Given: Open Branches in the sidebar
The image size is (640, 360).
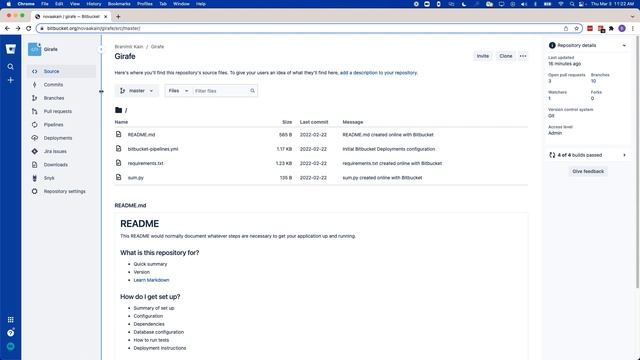Looking at the screenshot, I should click(62, 98).
